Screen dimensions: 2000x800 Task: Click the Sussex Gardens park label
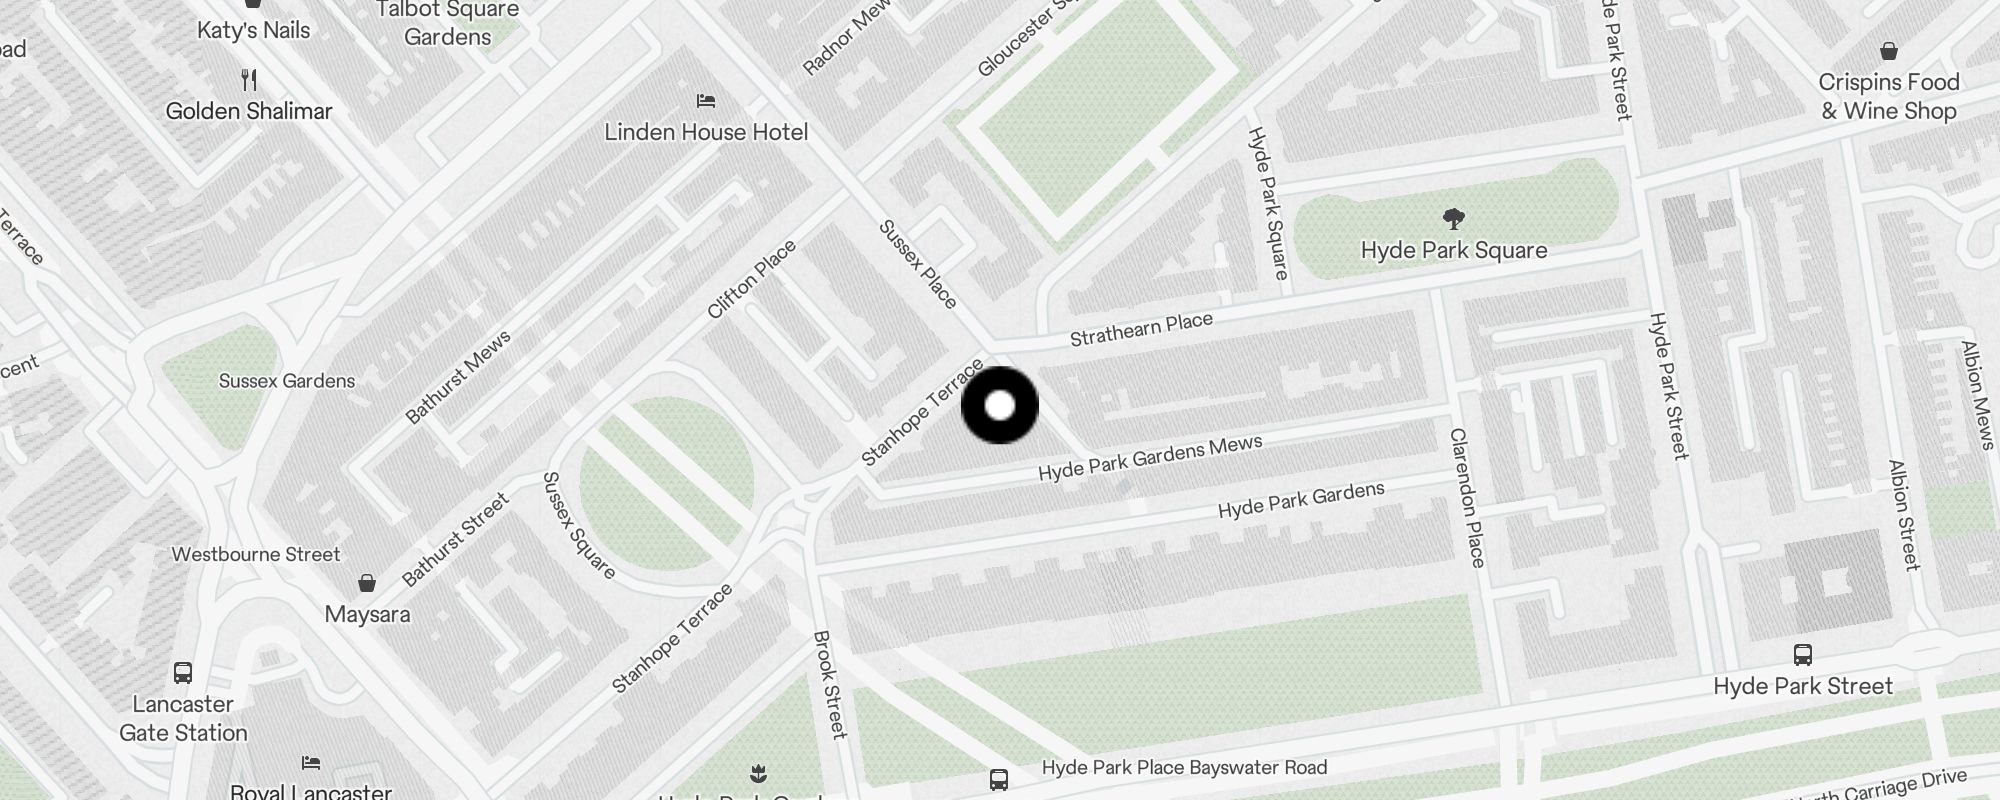[x=287, y=381]
